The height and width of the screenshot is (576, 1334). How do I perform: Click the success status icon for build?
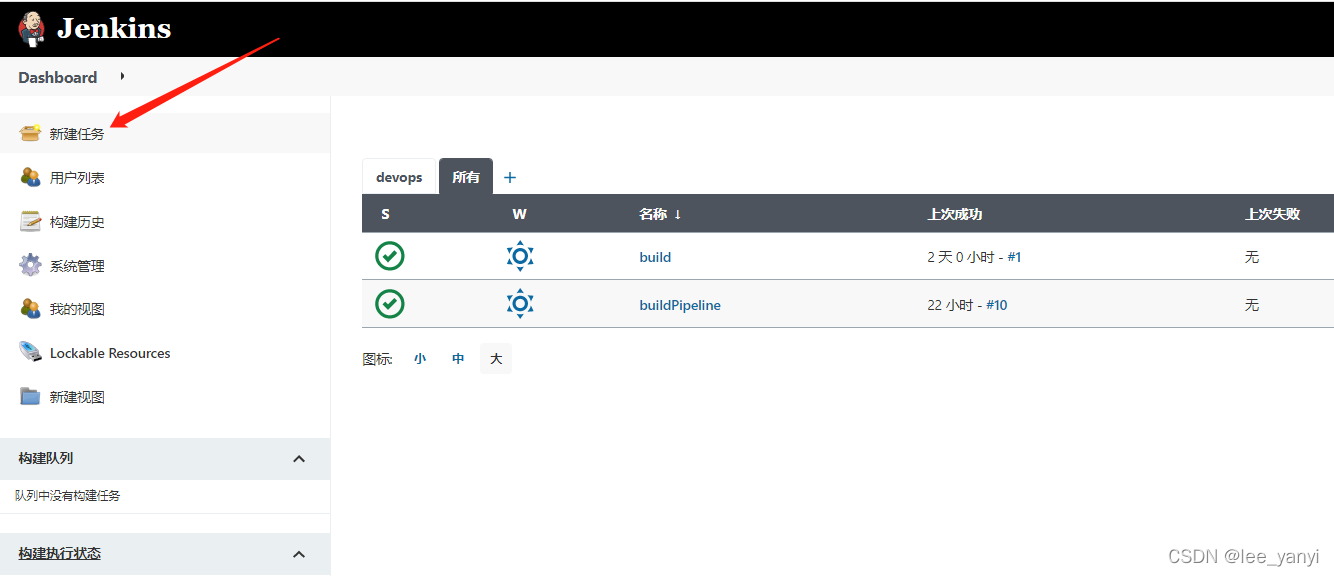click(390, 256)
